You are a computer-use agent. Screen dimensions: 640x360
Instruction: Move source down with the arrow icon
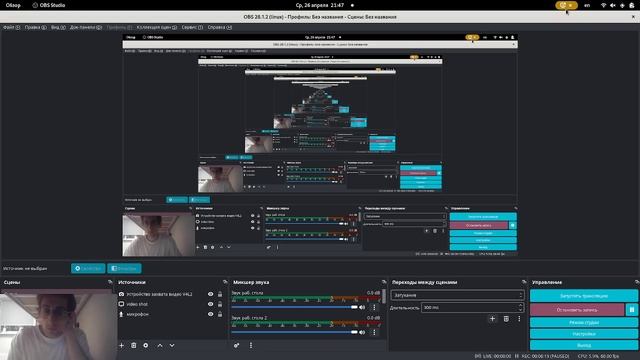click(x=172, y=345)
